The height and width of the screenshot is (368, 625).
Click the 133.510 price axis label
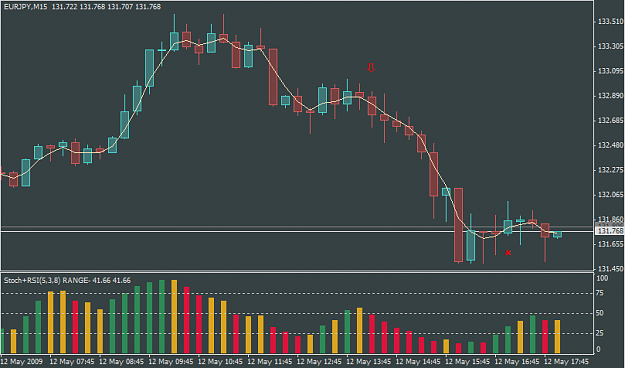click(x=610, y=22)
